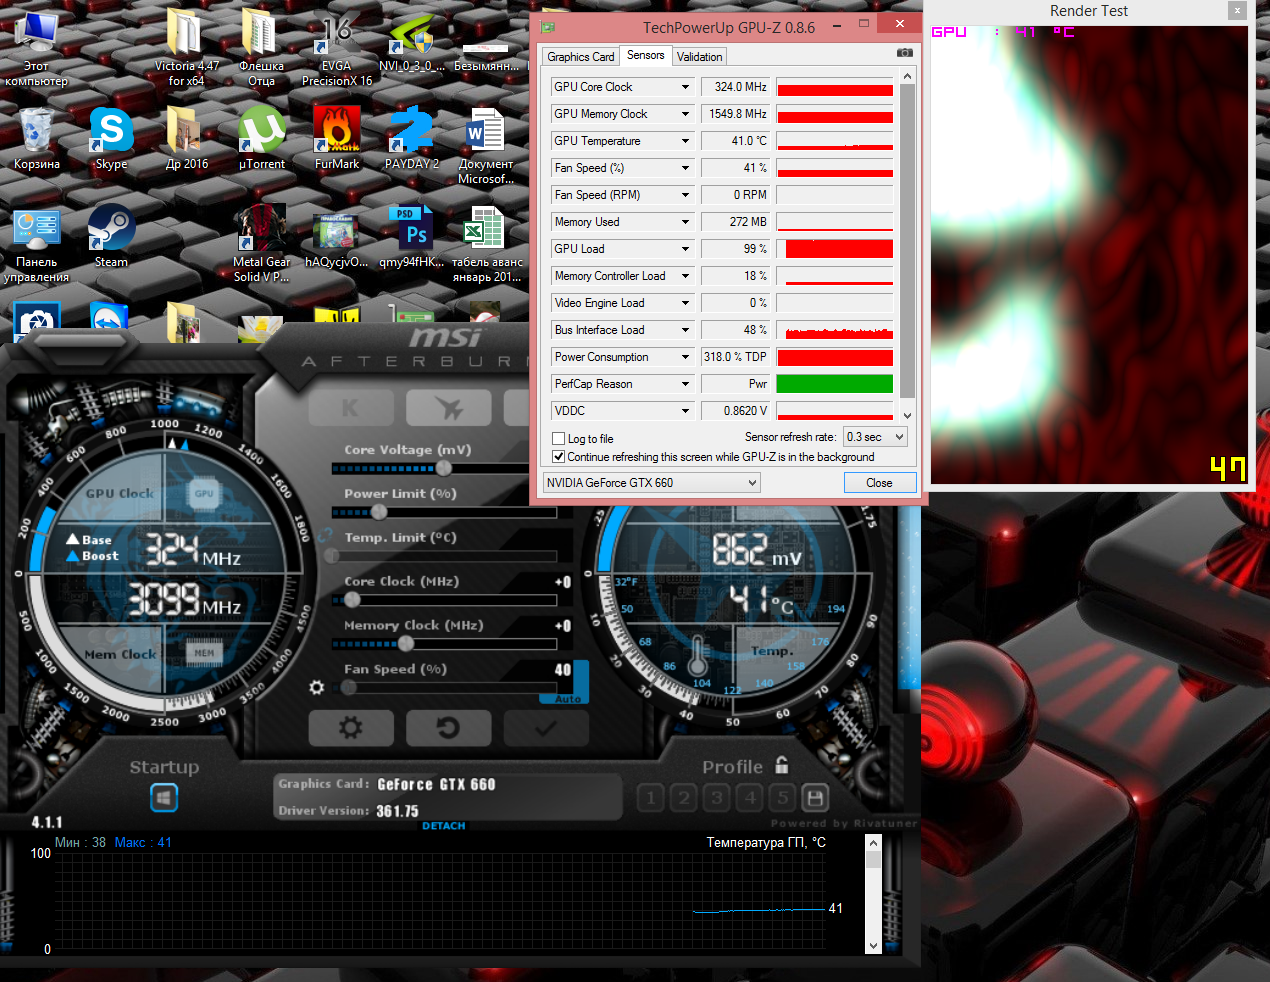Click the Afterburner apply checkmark button
This screenshot has height=982, width=1270.
546,728
